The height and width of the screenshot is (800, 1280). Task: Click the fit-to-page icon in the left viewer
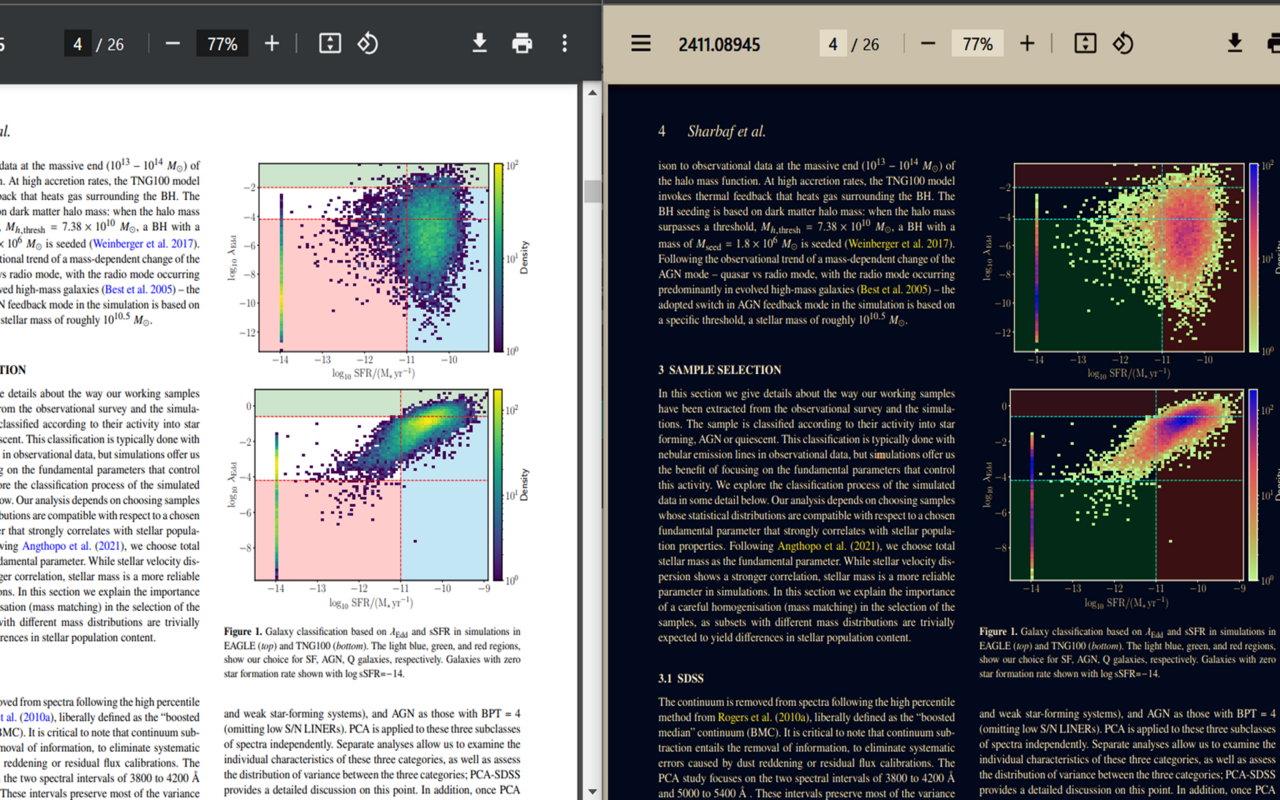coord(329,43)
